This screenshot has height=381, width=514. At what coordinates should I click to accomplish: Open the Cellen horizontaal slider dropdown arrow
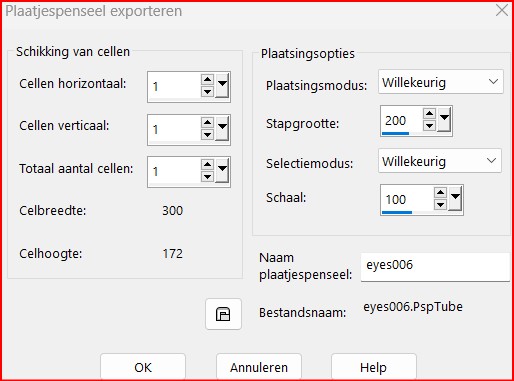(x=222, y=85)
